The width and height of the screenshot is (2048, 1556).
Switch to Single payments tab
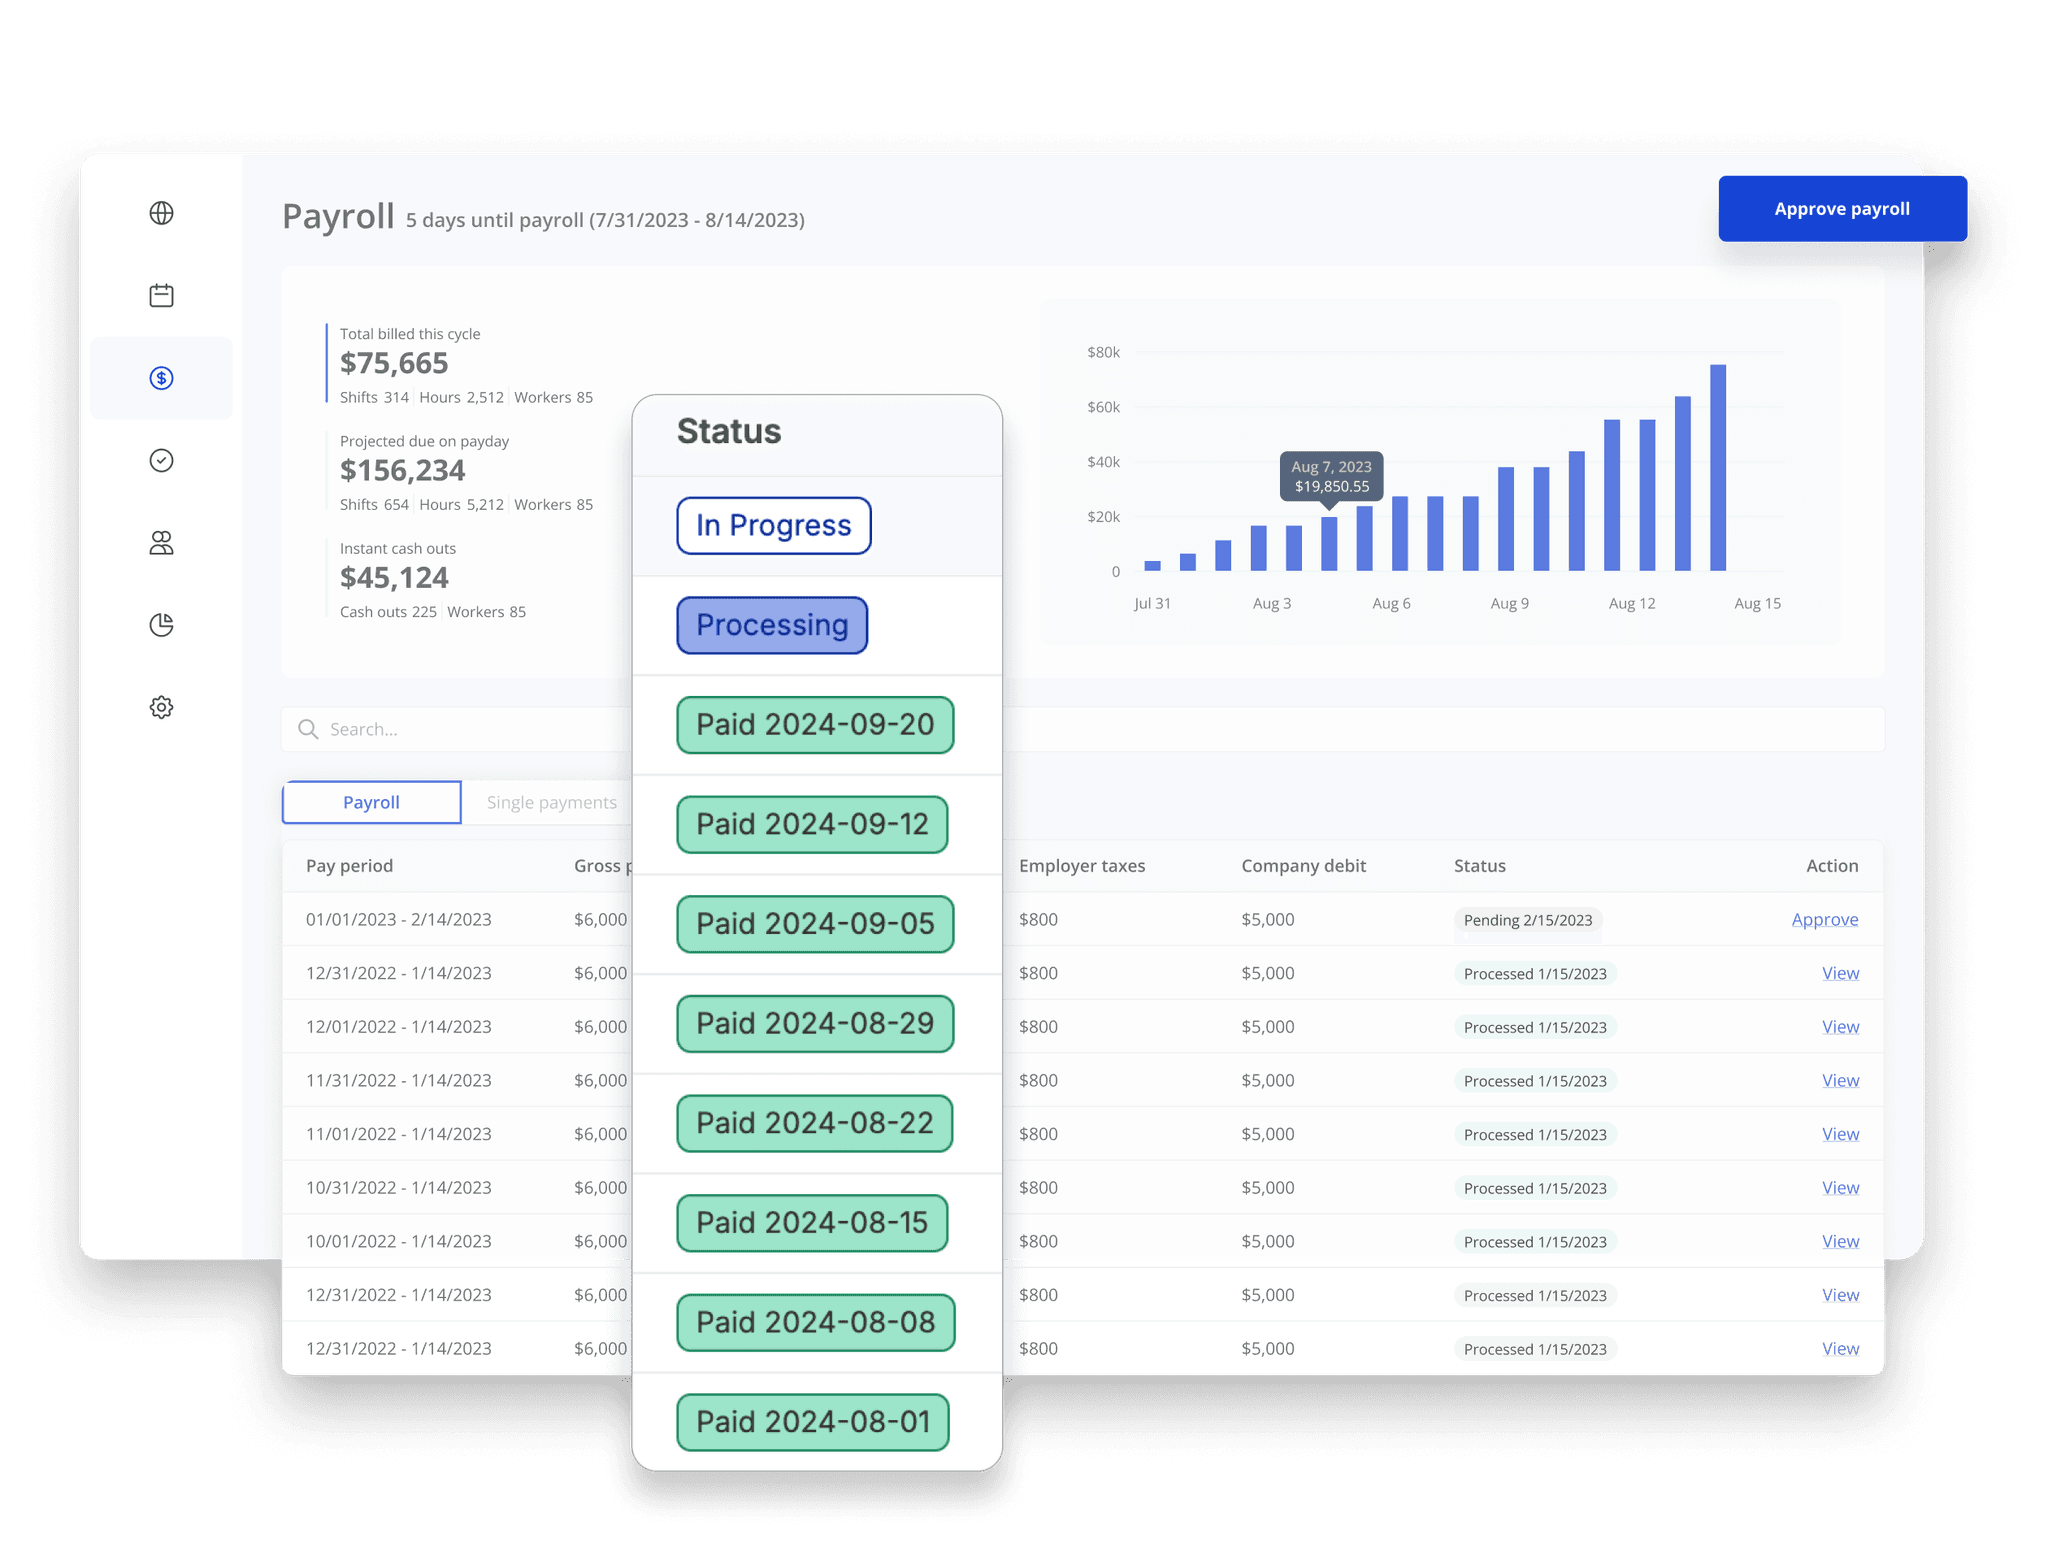[x=551, y=802]
